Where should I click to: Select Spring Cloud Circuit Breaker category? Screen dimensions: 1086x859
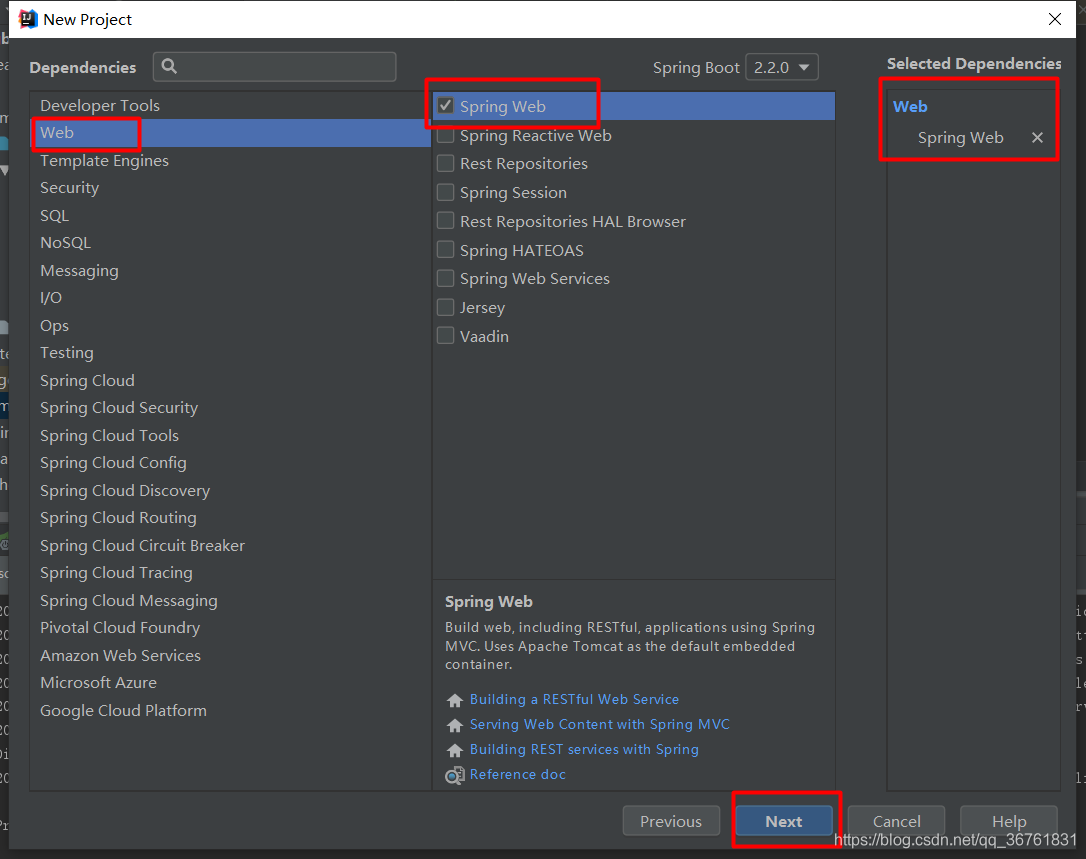click(230, 545)
